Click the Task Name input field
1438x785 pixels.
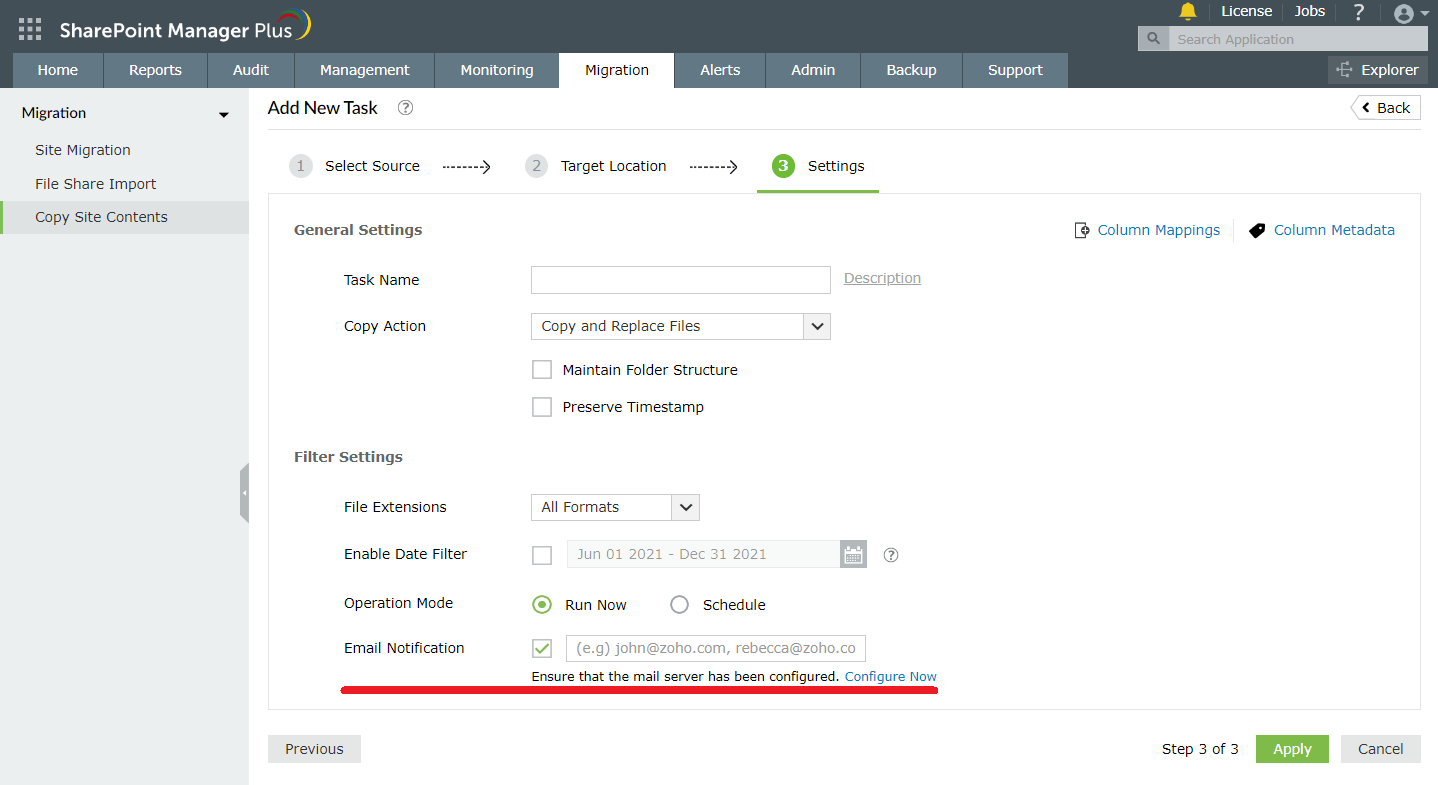coord(681,280)
